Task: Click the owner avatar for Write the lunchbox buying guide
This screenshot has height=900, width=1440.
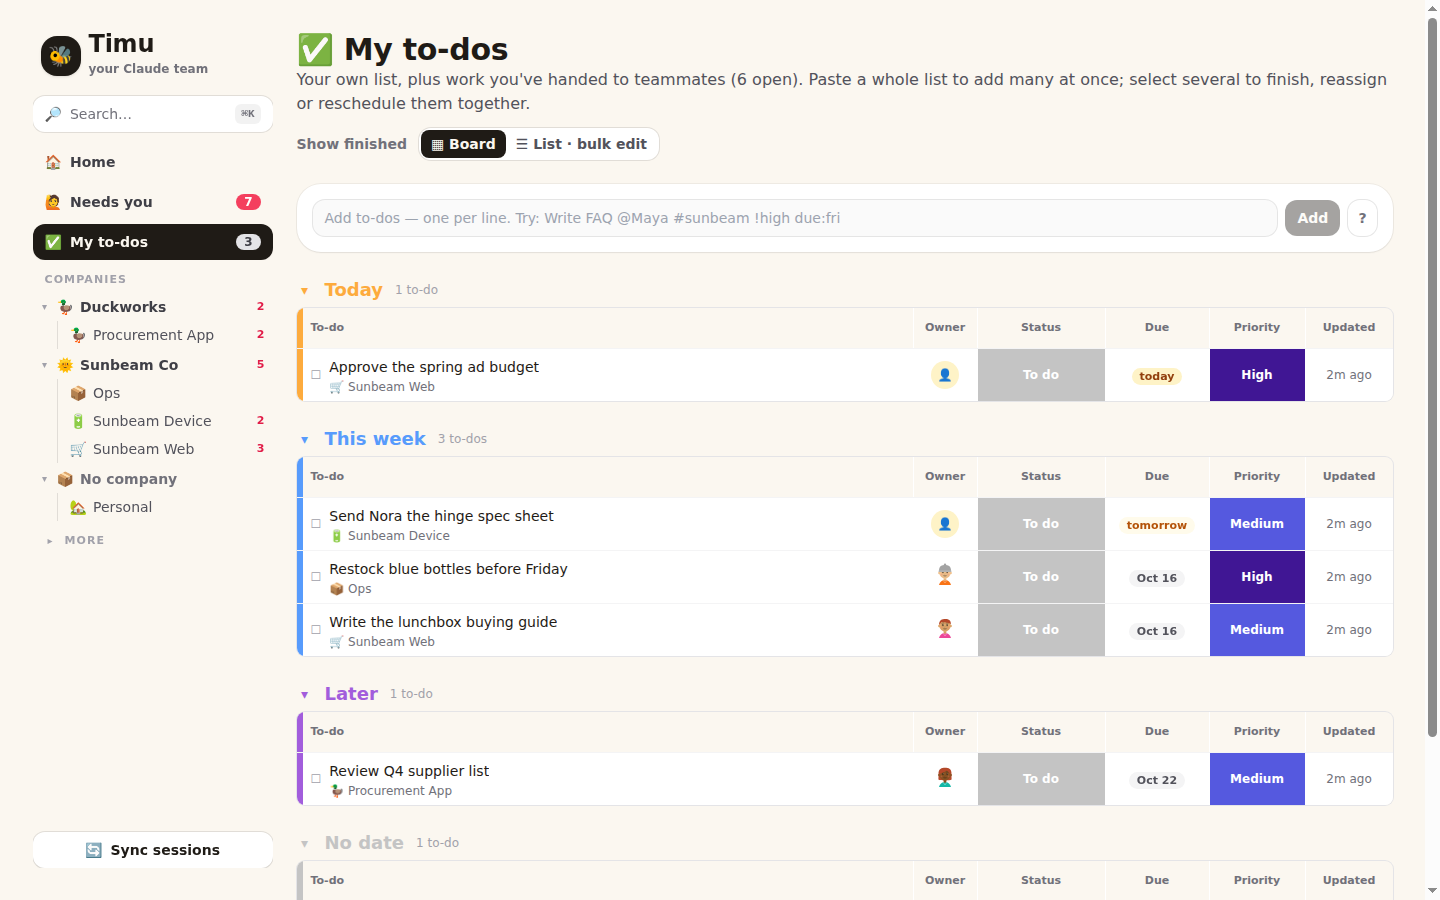Action: point(945,630)
